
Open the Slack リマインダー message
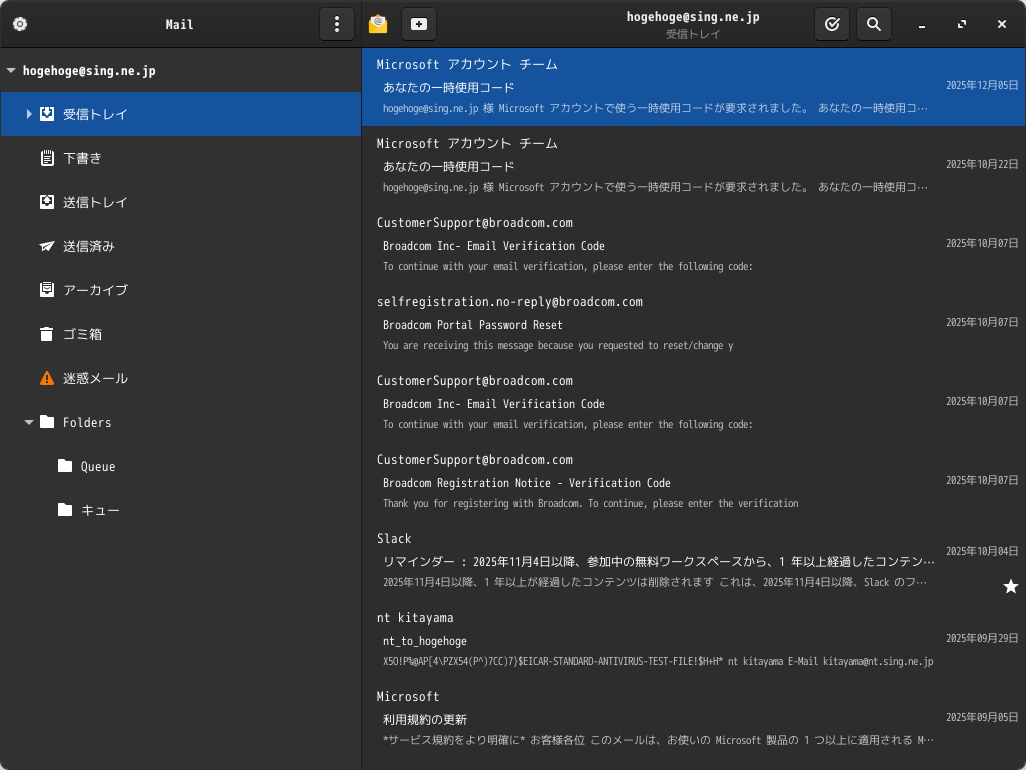[694, 561]
